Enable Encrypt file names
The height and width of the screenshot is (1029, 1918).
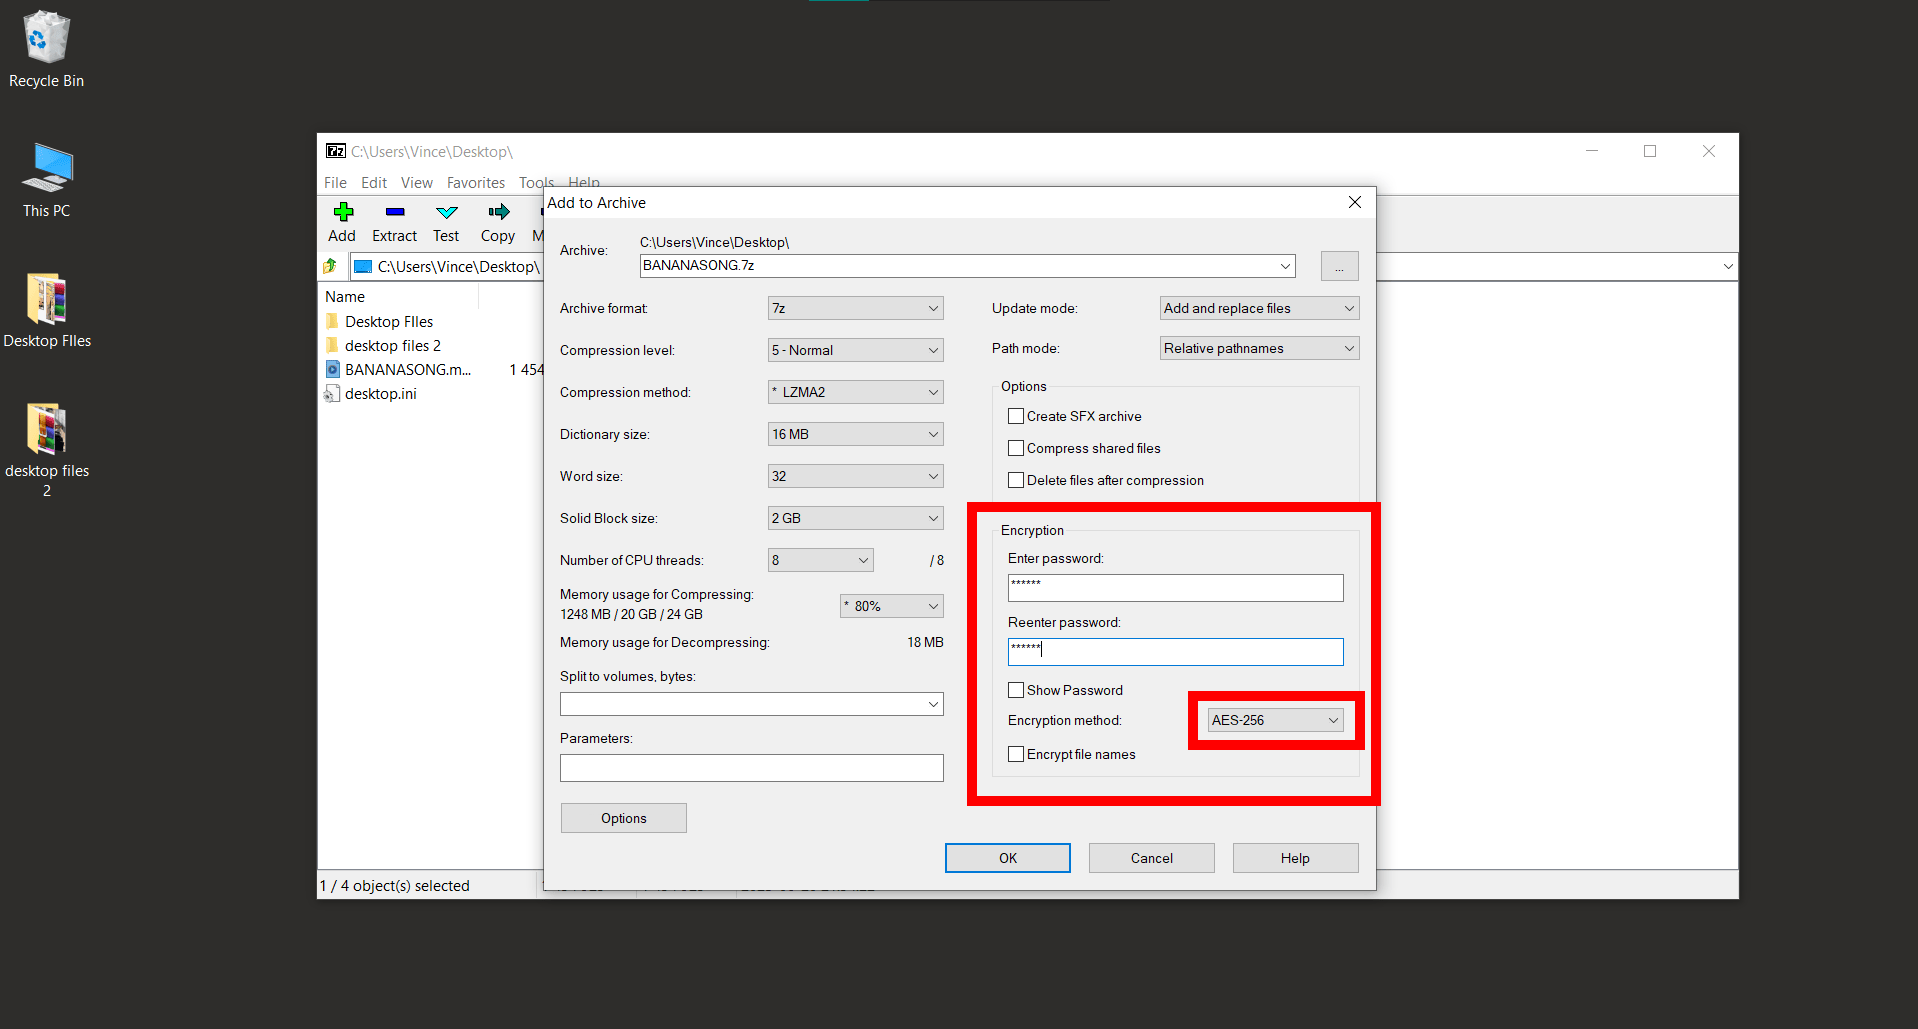[x=1016, y=754]
